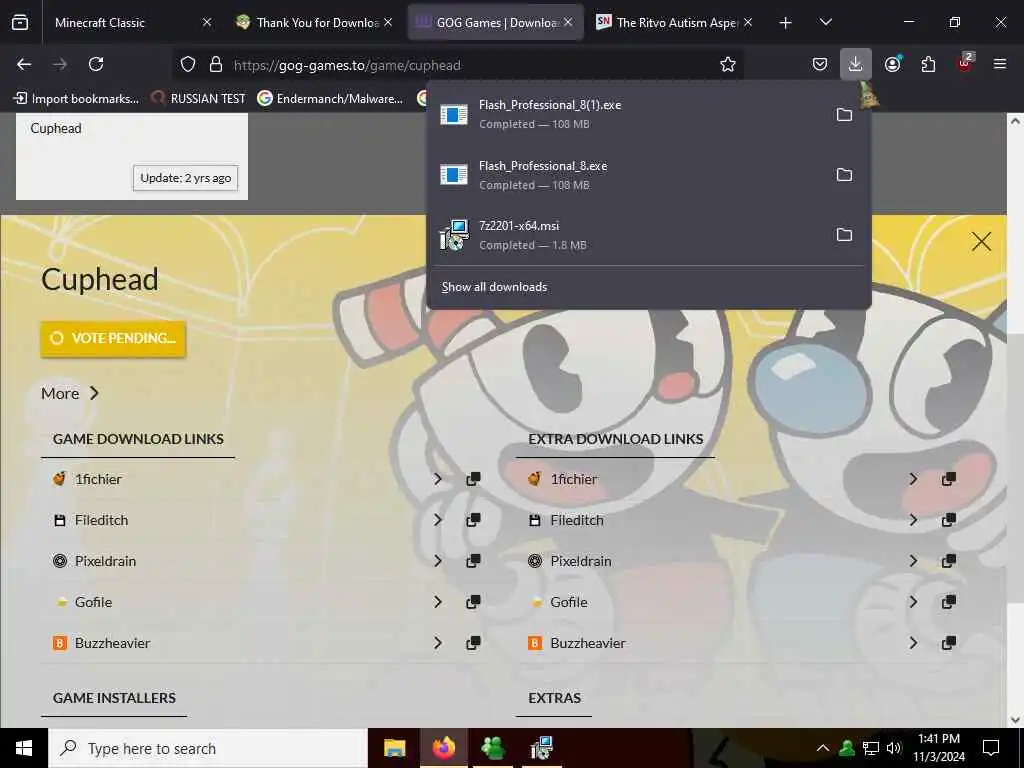Image resolution: width=1024 pixels, height=768 pixels.
Task: Click Windows taskbar search box
Action: coord(208,748)
